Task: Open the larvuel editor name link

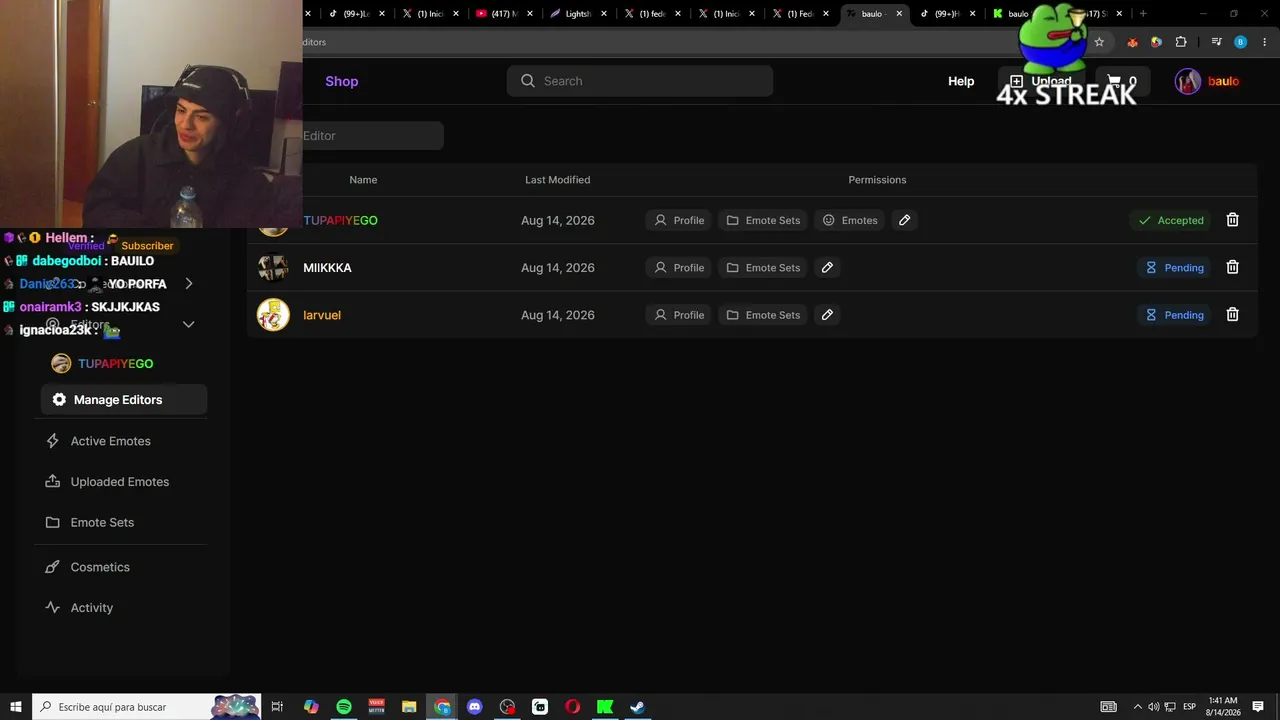Action: pos(322,314)
